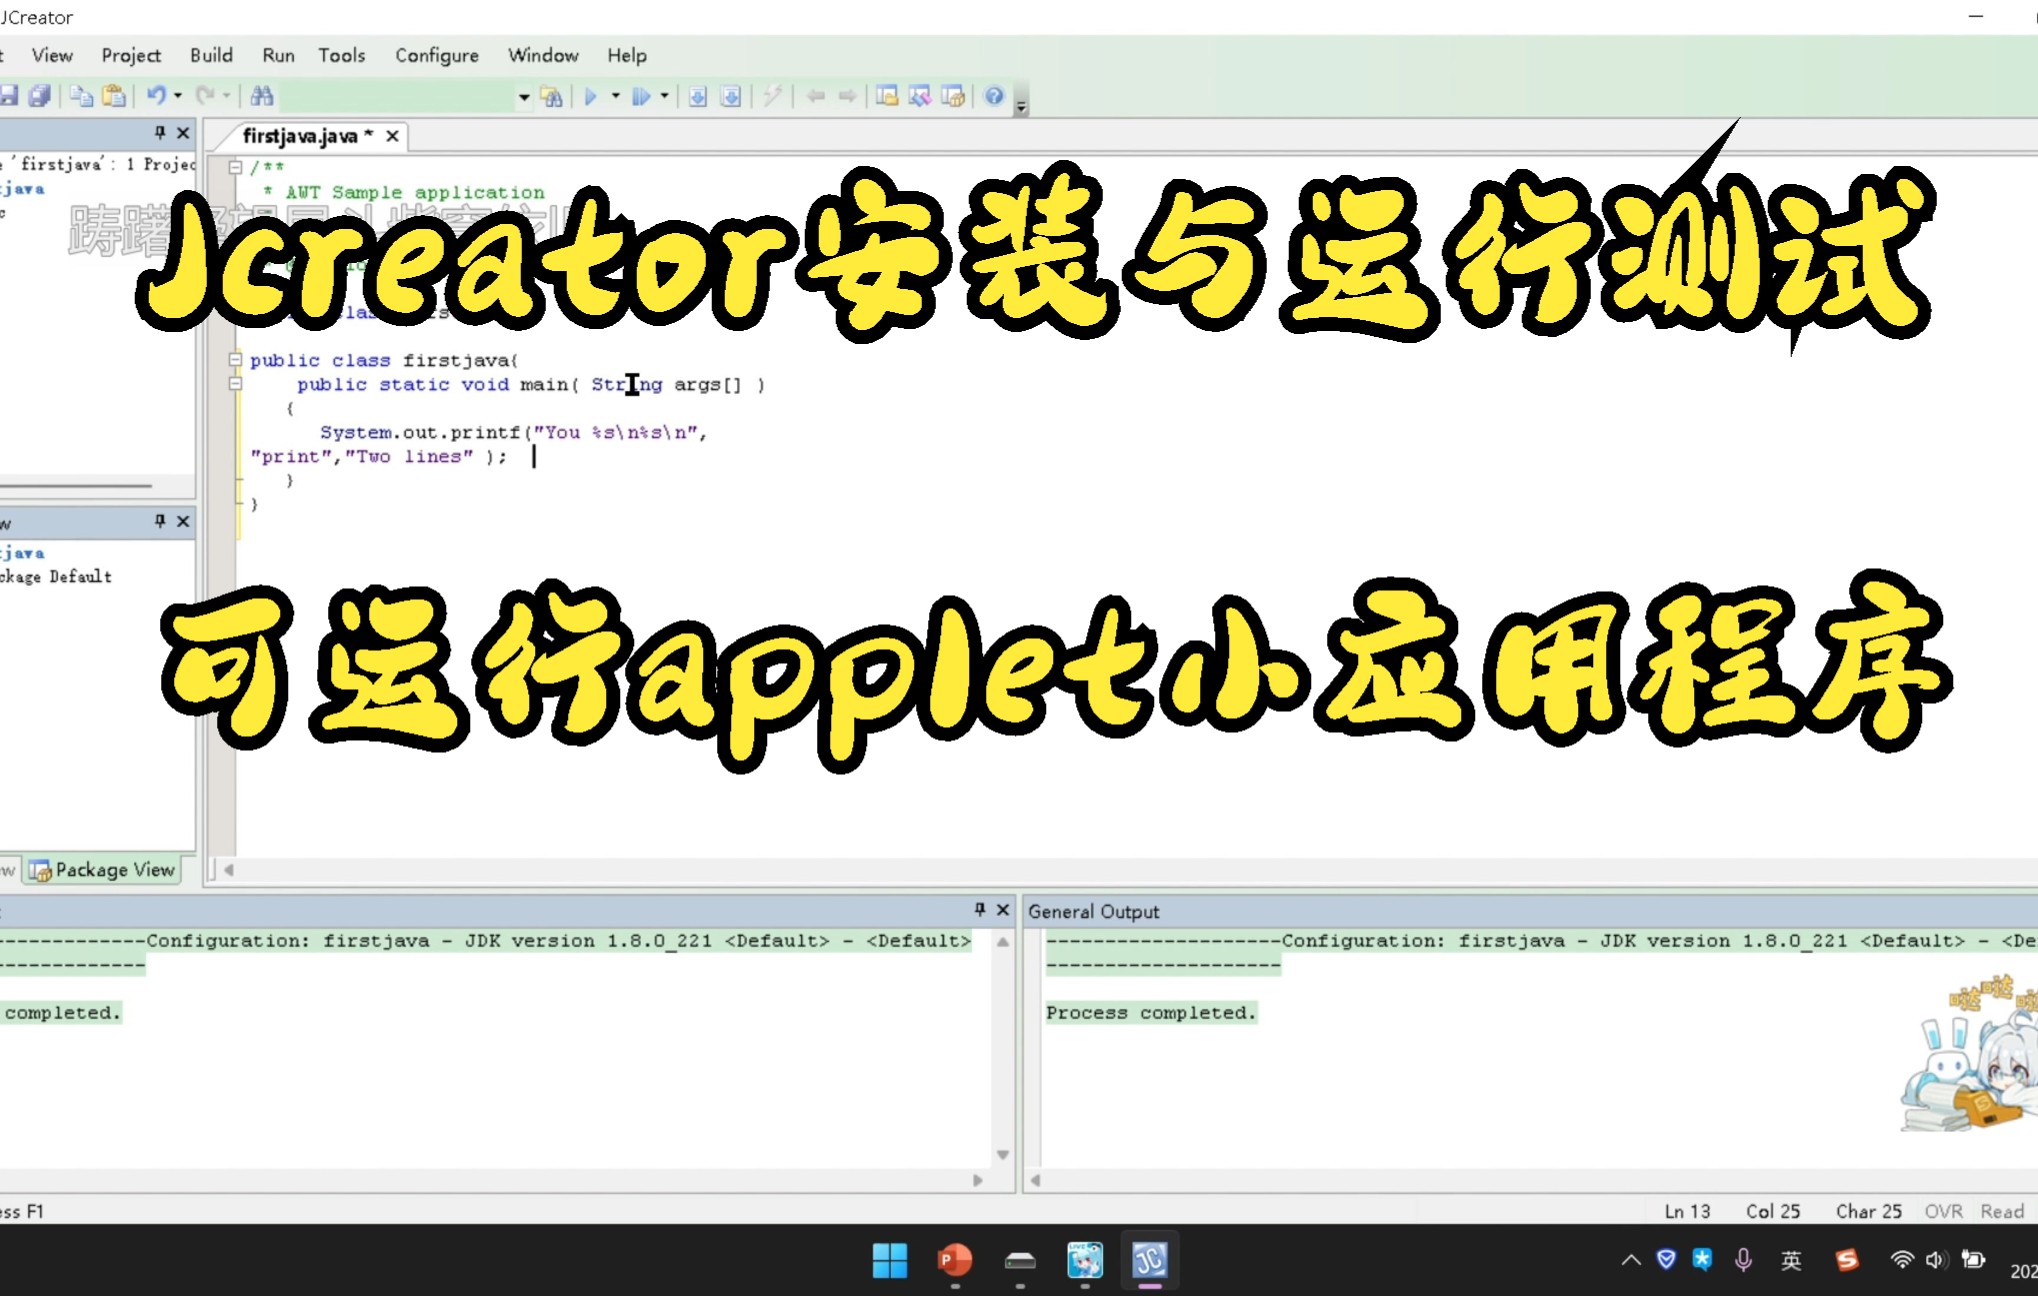
Task: Run the project using the green play icon
Action: 590,96
